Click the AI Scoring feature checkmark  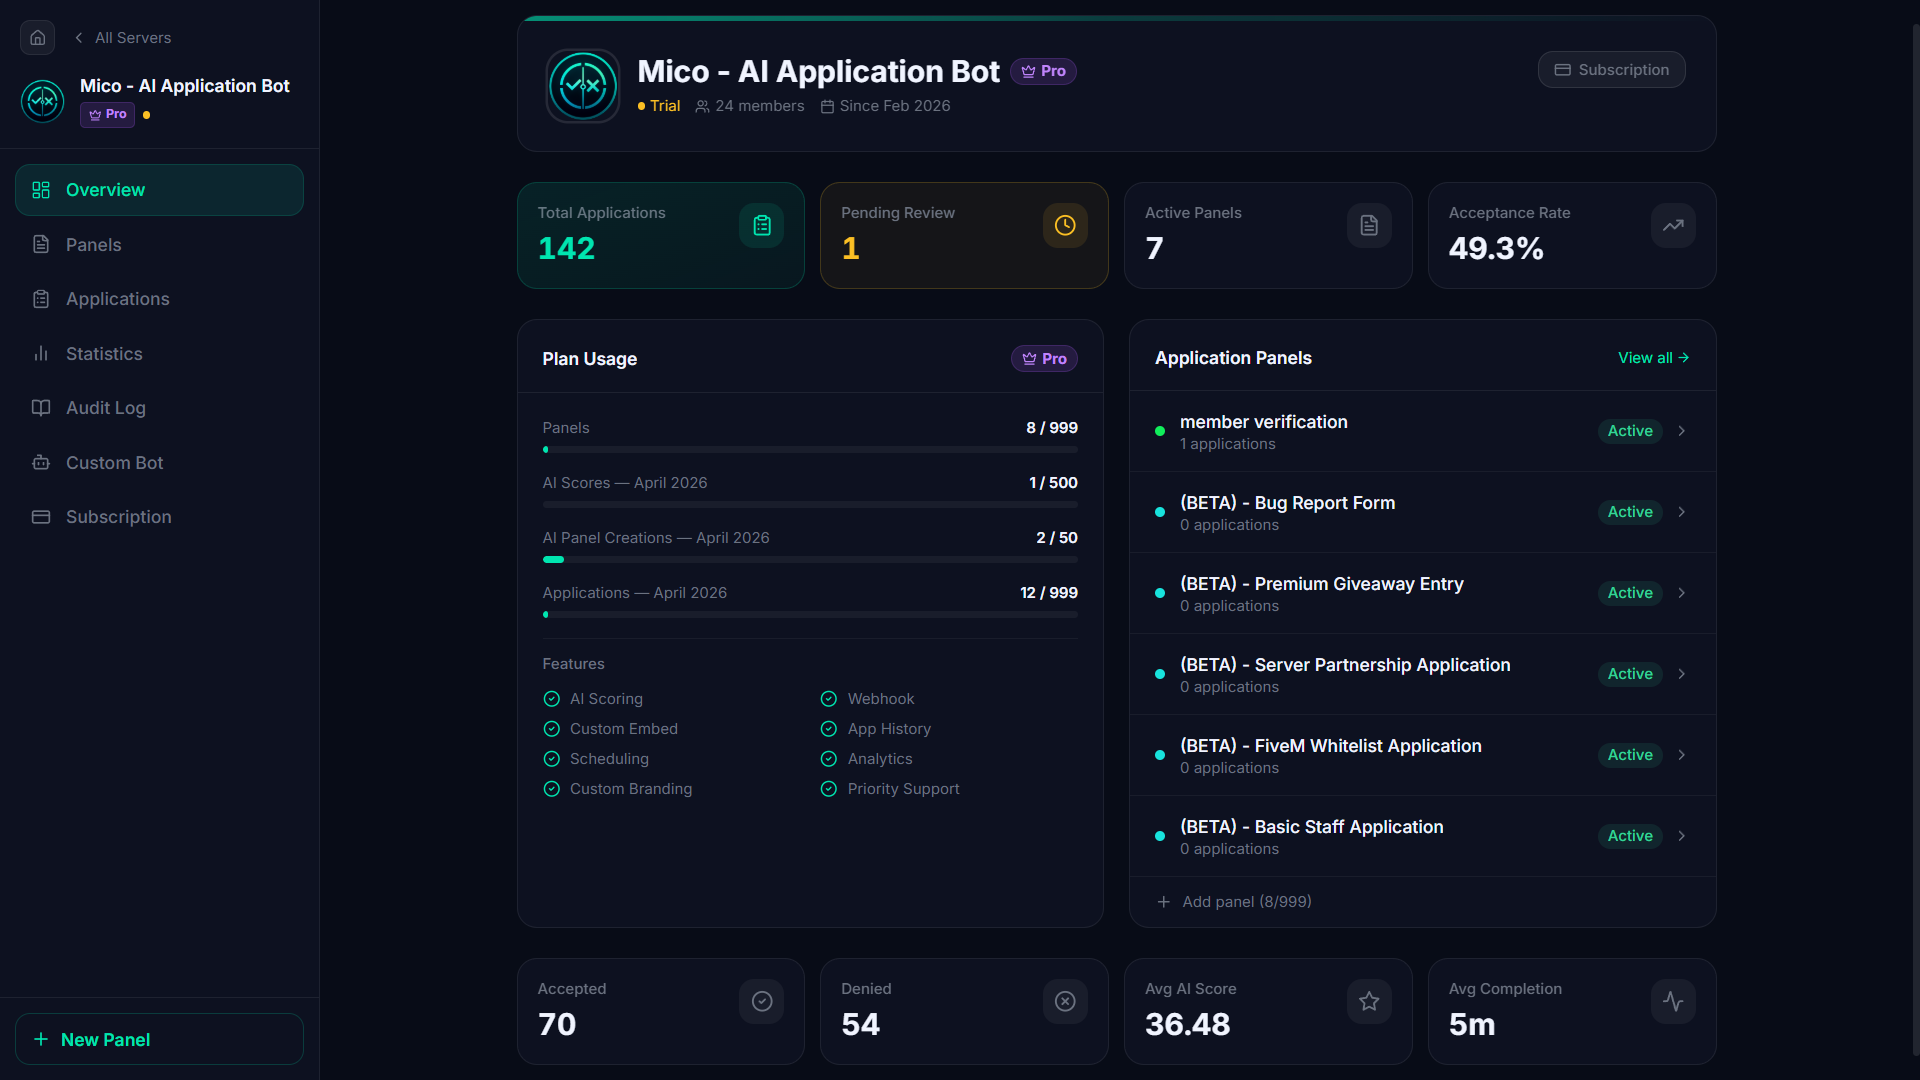coord(551,699)
